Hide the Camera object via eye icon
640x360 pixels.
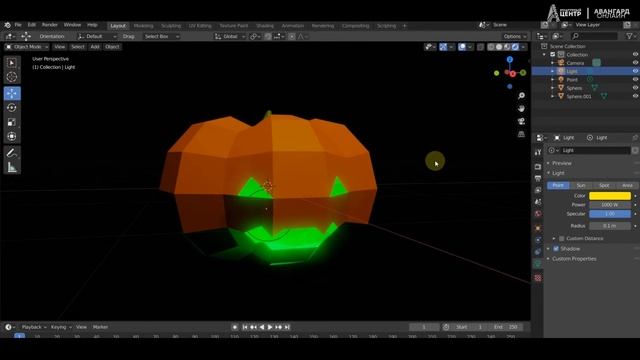[635, 63]
